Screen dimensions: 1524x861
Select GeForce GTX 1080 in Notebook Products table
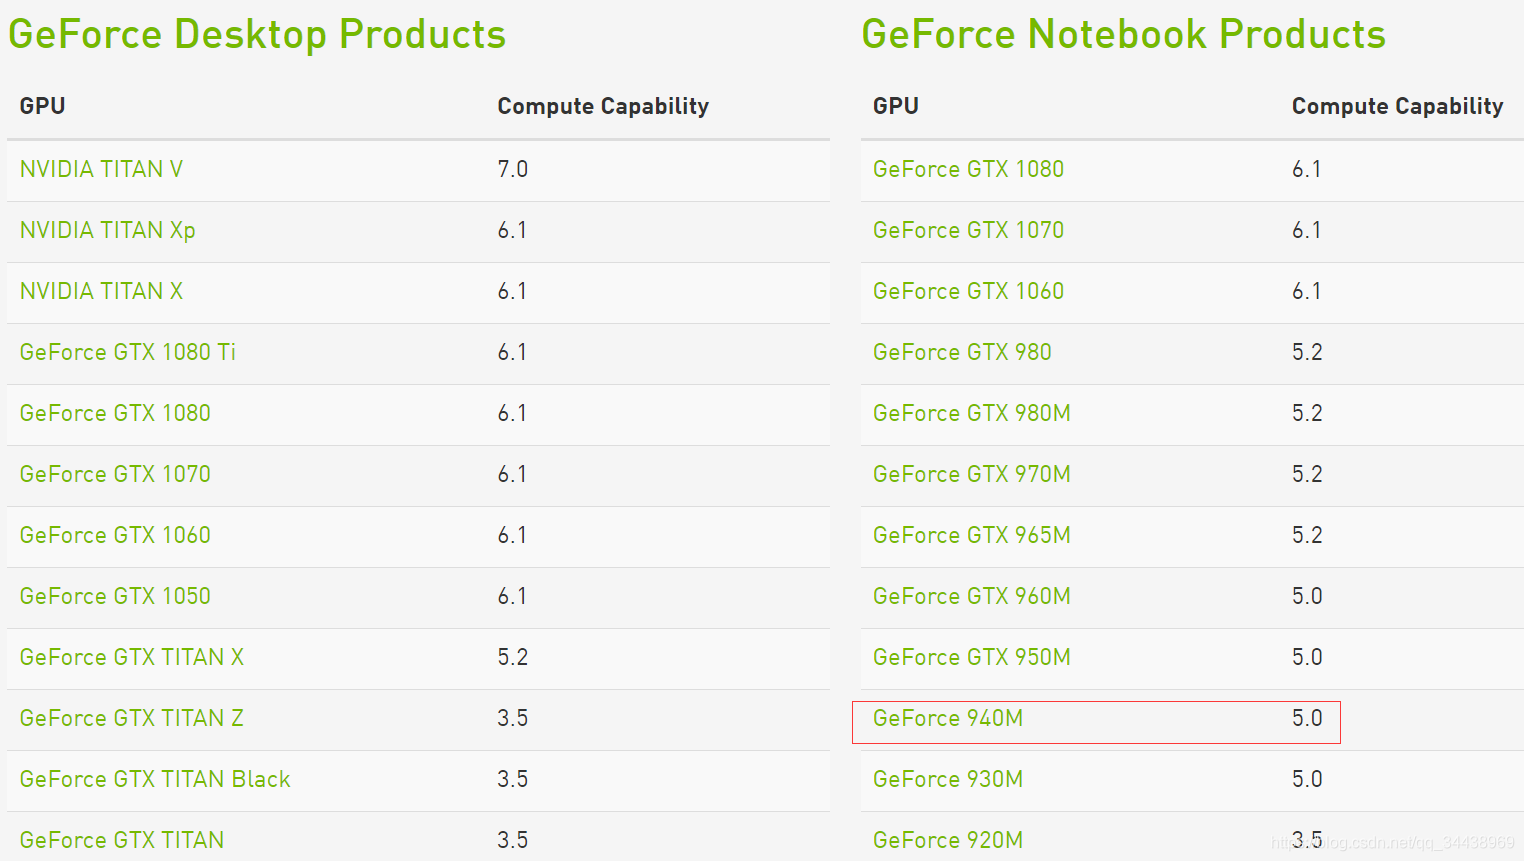[x=968, y=169]
